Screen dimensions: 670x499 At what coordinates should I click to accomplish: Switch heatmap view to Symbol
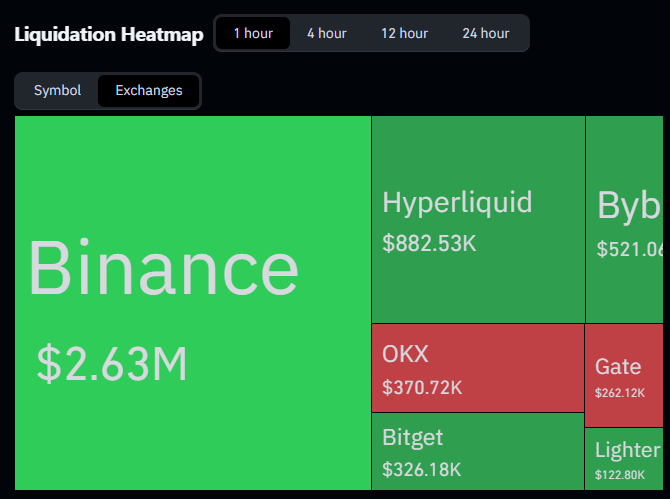click(57, 91)
